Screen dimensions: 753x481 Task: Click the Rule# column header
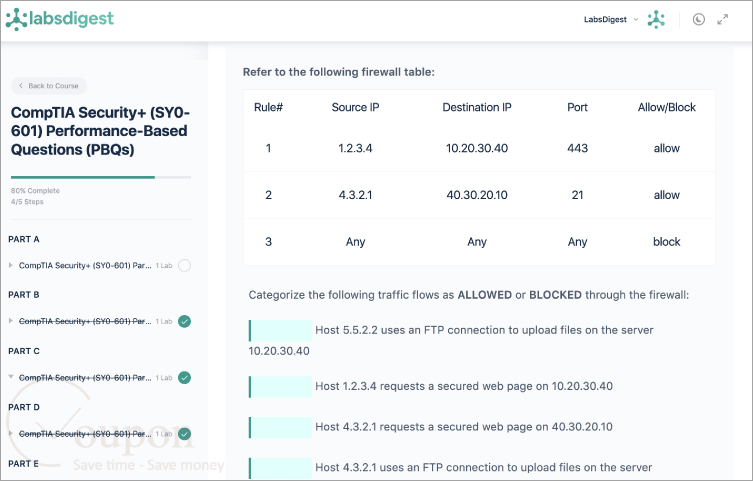268,108
